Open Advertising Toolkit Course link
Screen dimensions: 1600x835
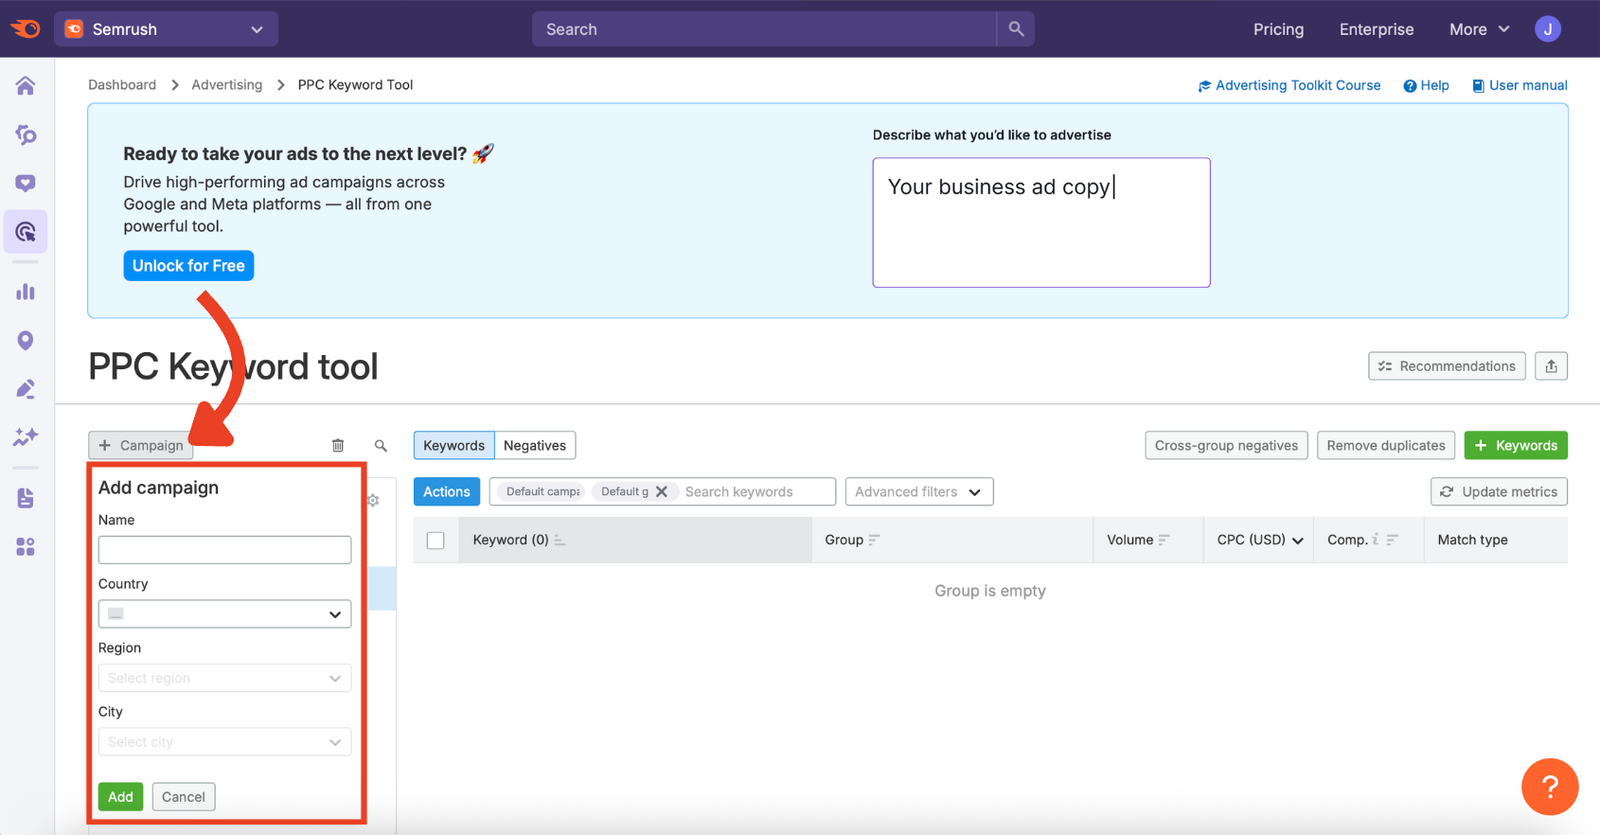coord(1289,85)
